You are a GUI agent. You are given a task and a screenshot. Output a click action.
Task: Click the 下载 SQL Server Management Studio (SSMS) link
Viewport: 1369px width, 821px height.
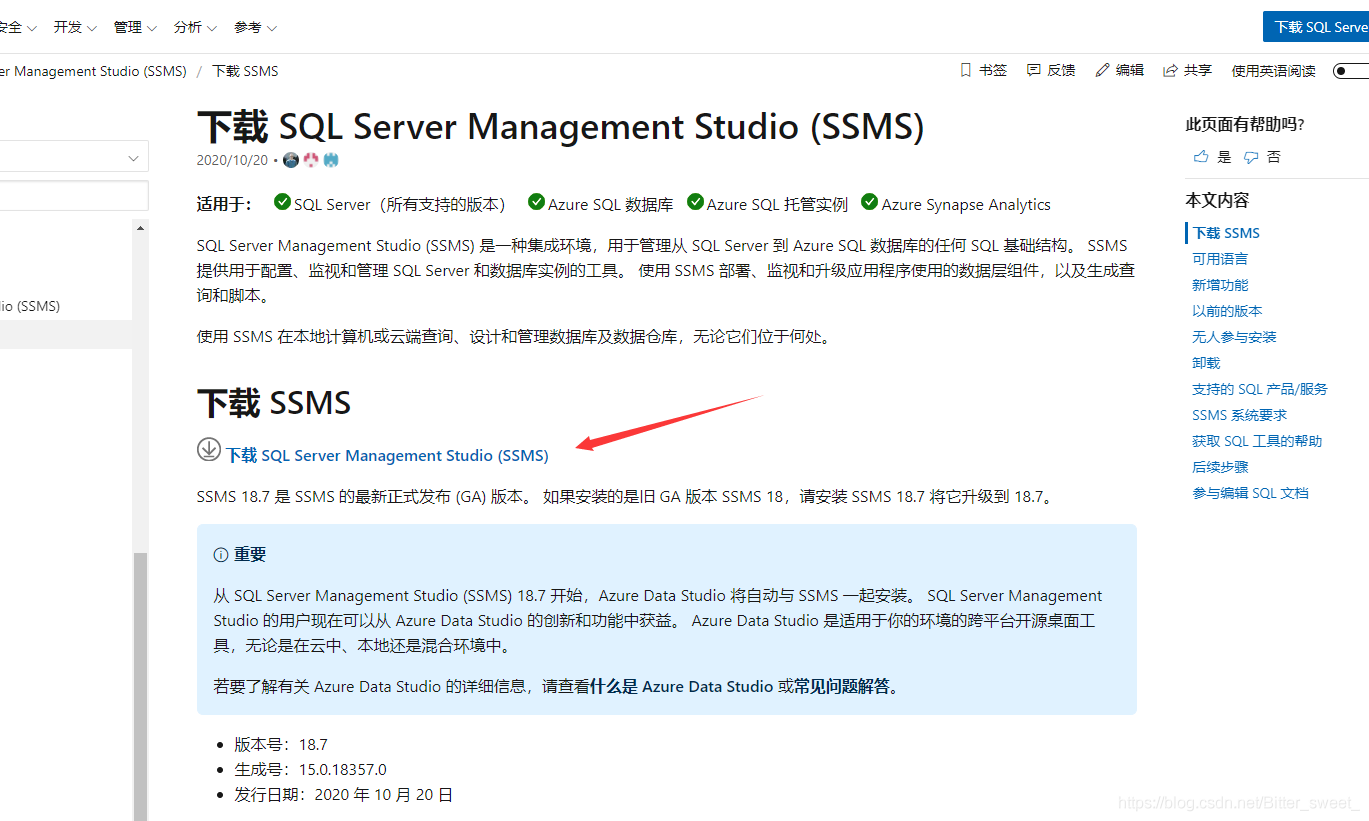(387, 455)
